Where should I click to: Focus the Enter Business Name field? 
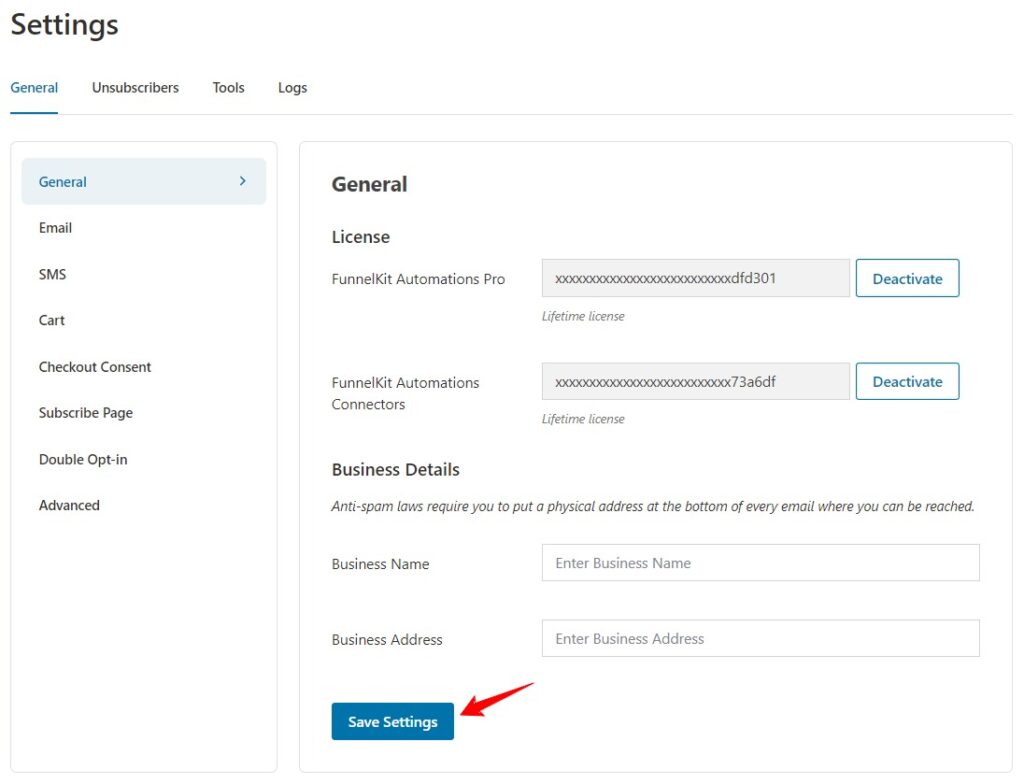point(760,563)
